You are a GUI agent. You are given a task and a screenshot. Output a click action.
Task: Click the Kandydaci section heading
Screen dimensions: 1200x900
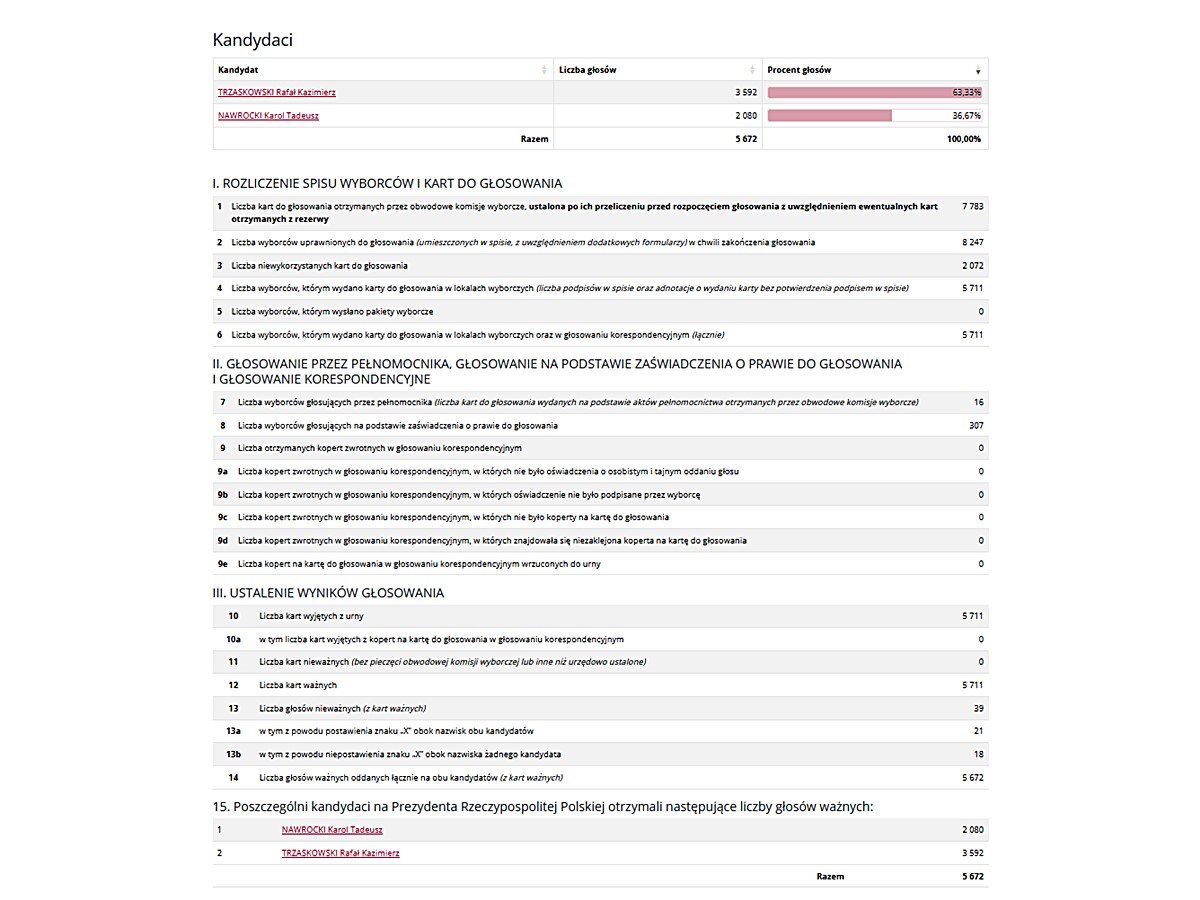(252, 40)
